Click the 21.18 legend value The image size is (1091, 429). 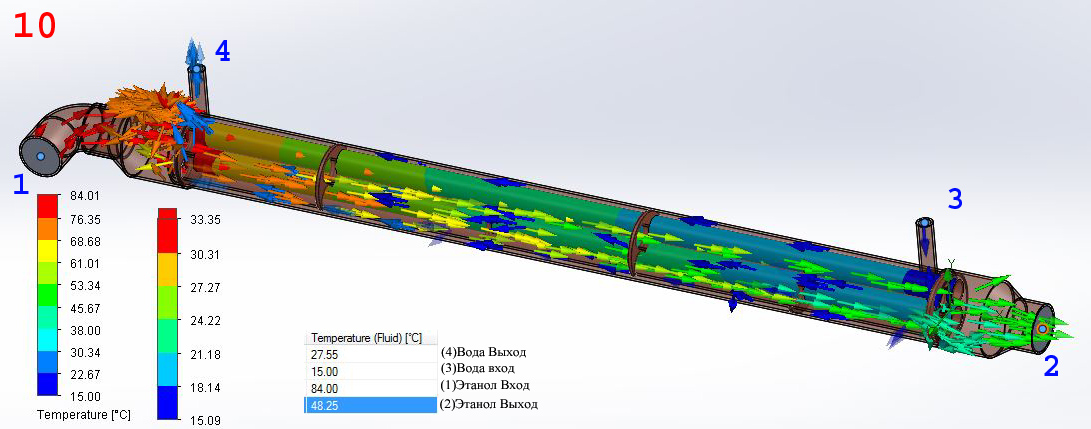pyautogui.click(x=206, y=355)
